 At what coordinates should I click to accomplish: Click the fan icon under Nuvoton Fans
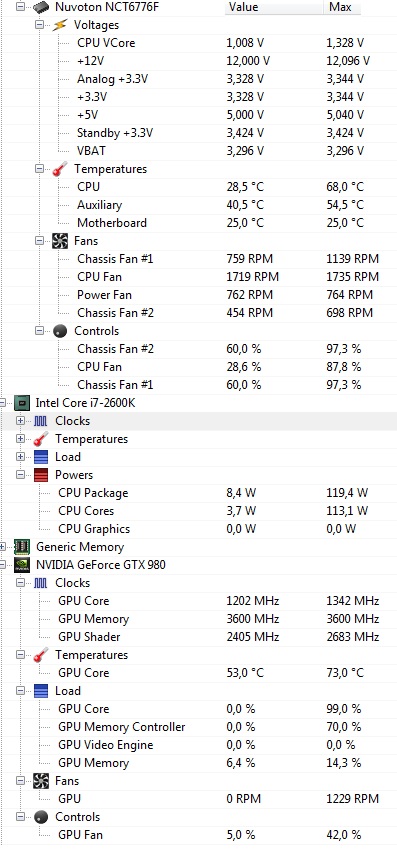click(60, 241)
